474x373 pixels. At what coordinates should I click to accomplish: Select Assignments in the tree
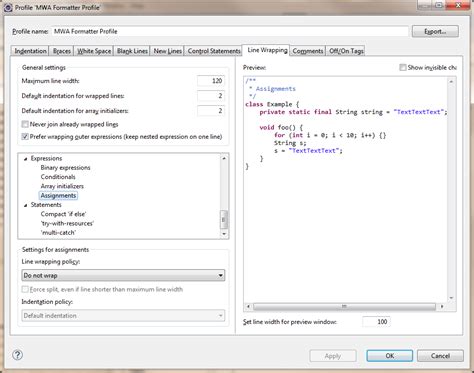pos(58,196)
